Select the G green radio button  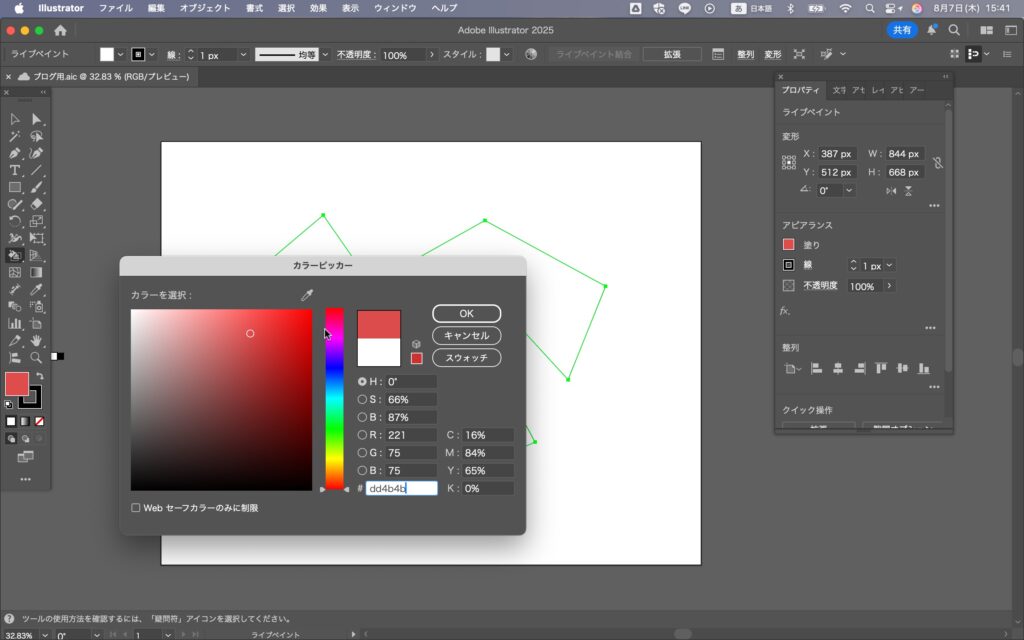362,452
